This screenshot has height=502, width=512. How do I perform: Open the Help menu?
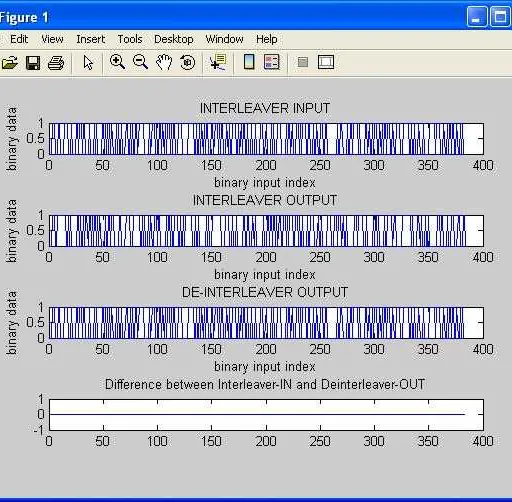tap(267, 39)
